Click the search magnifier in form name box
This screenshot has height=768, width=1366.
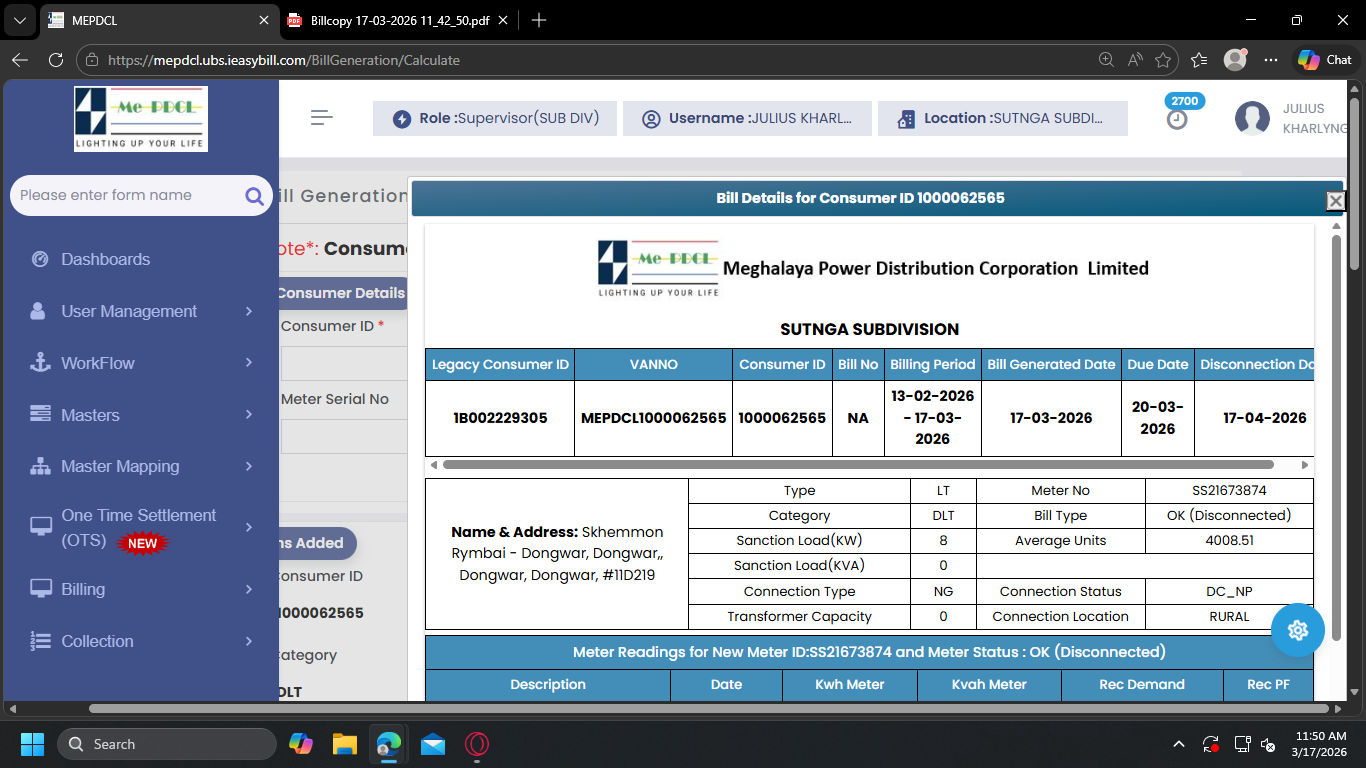[x=254, y=196]
